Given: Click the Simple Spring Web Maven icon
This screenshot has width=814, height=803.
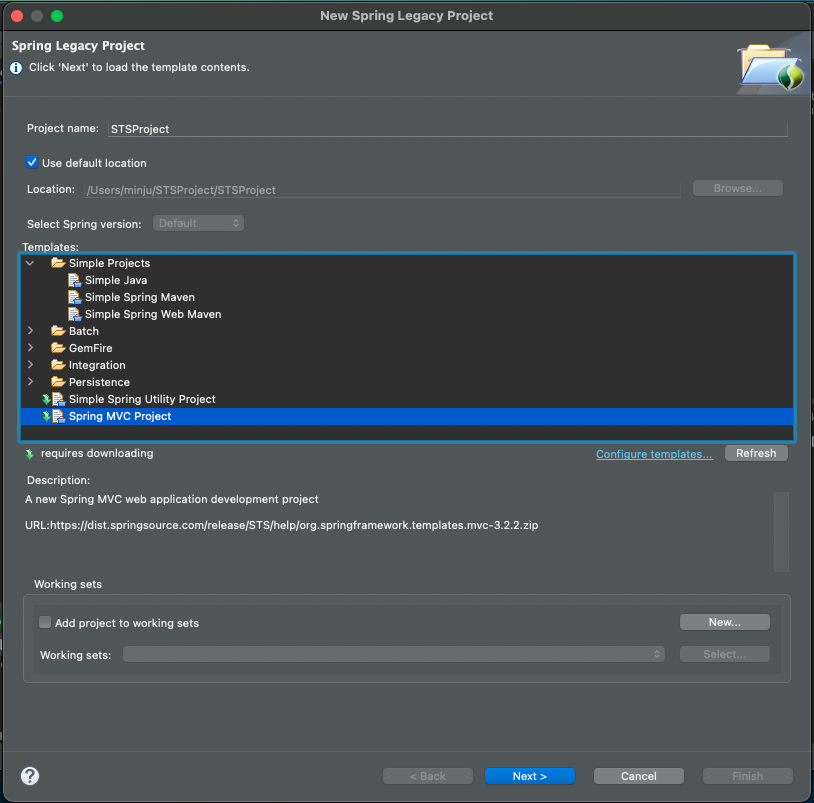Looking at the screenshot, I should [75, 315].
